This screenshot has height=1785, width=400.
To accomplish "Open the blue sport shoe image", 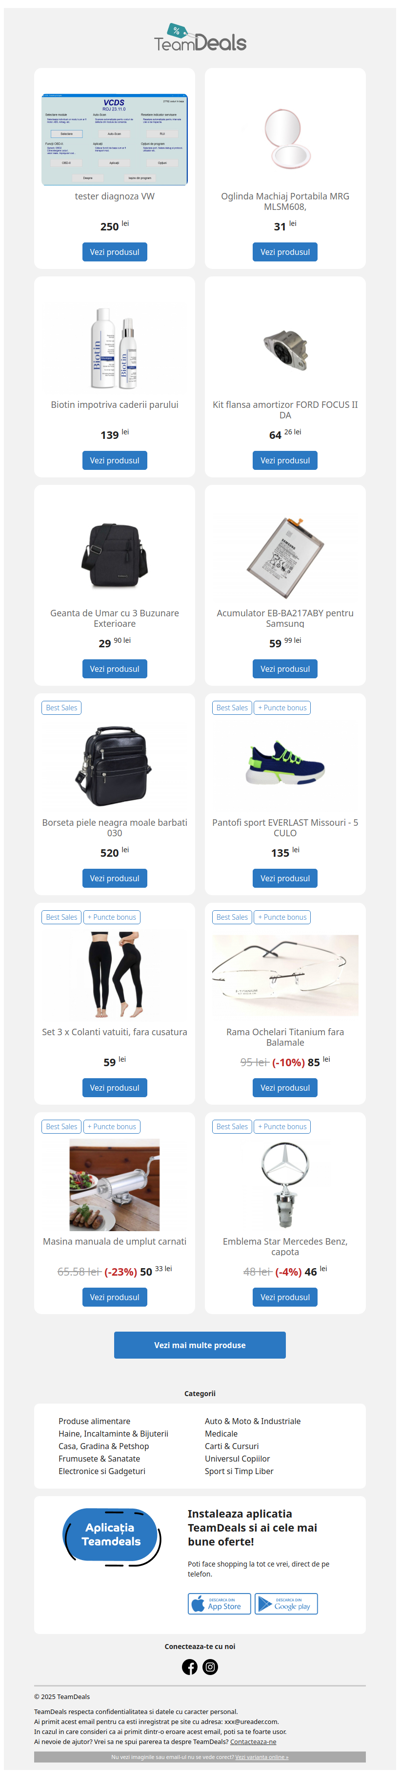I will click(x=285, y=762).
